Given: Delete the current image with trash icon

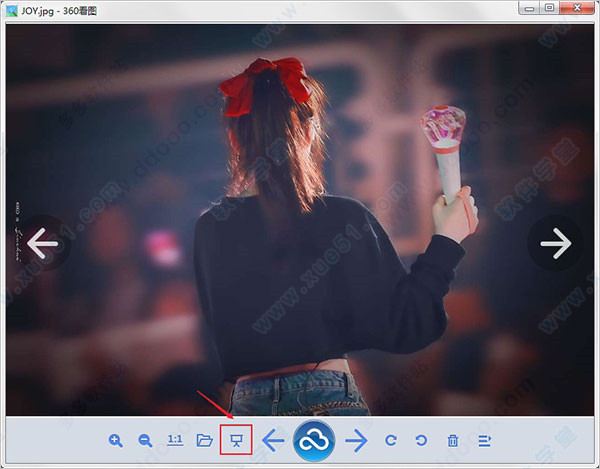Looking at the screenshot, I should (x=453, y=440).
